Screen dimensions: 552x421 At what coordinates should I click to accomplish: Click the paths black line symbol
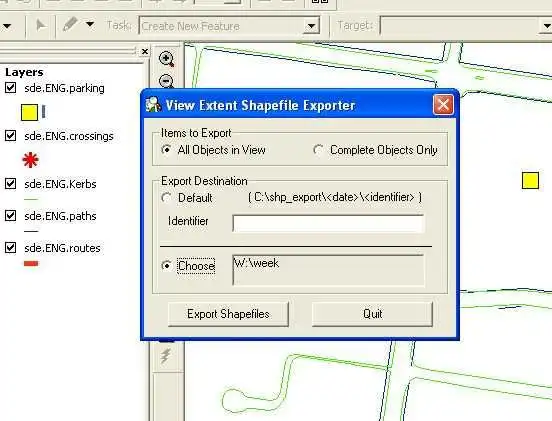click(x=31, y=231)
